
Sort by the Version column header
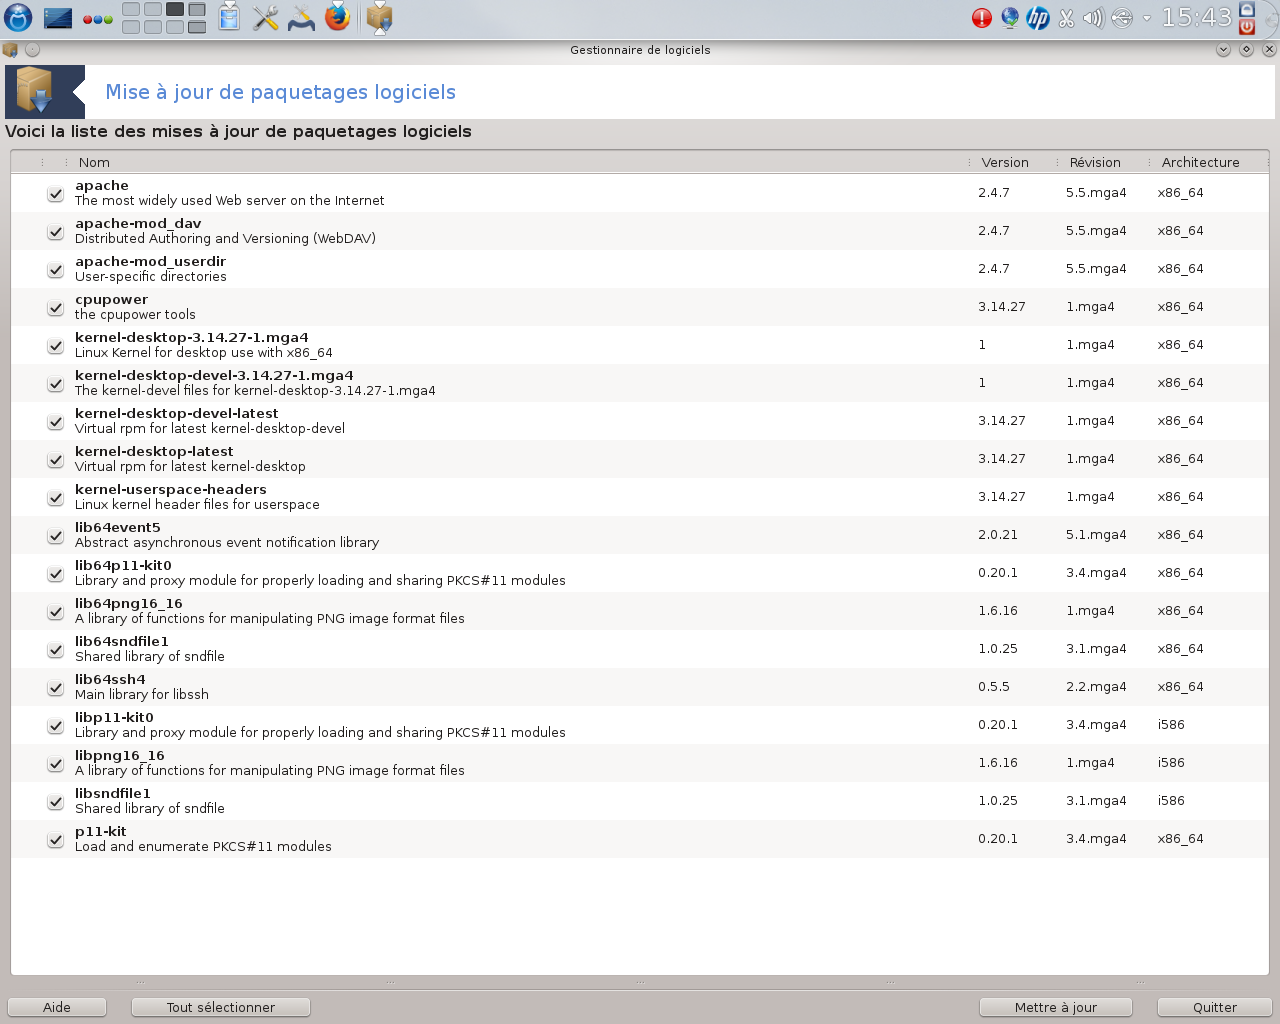[1005, 162]
